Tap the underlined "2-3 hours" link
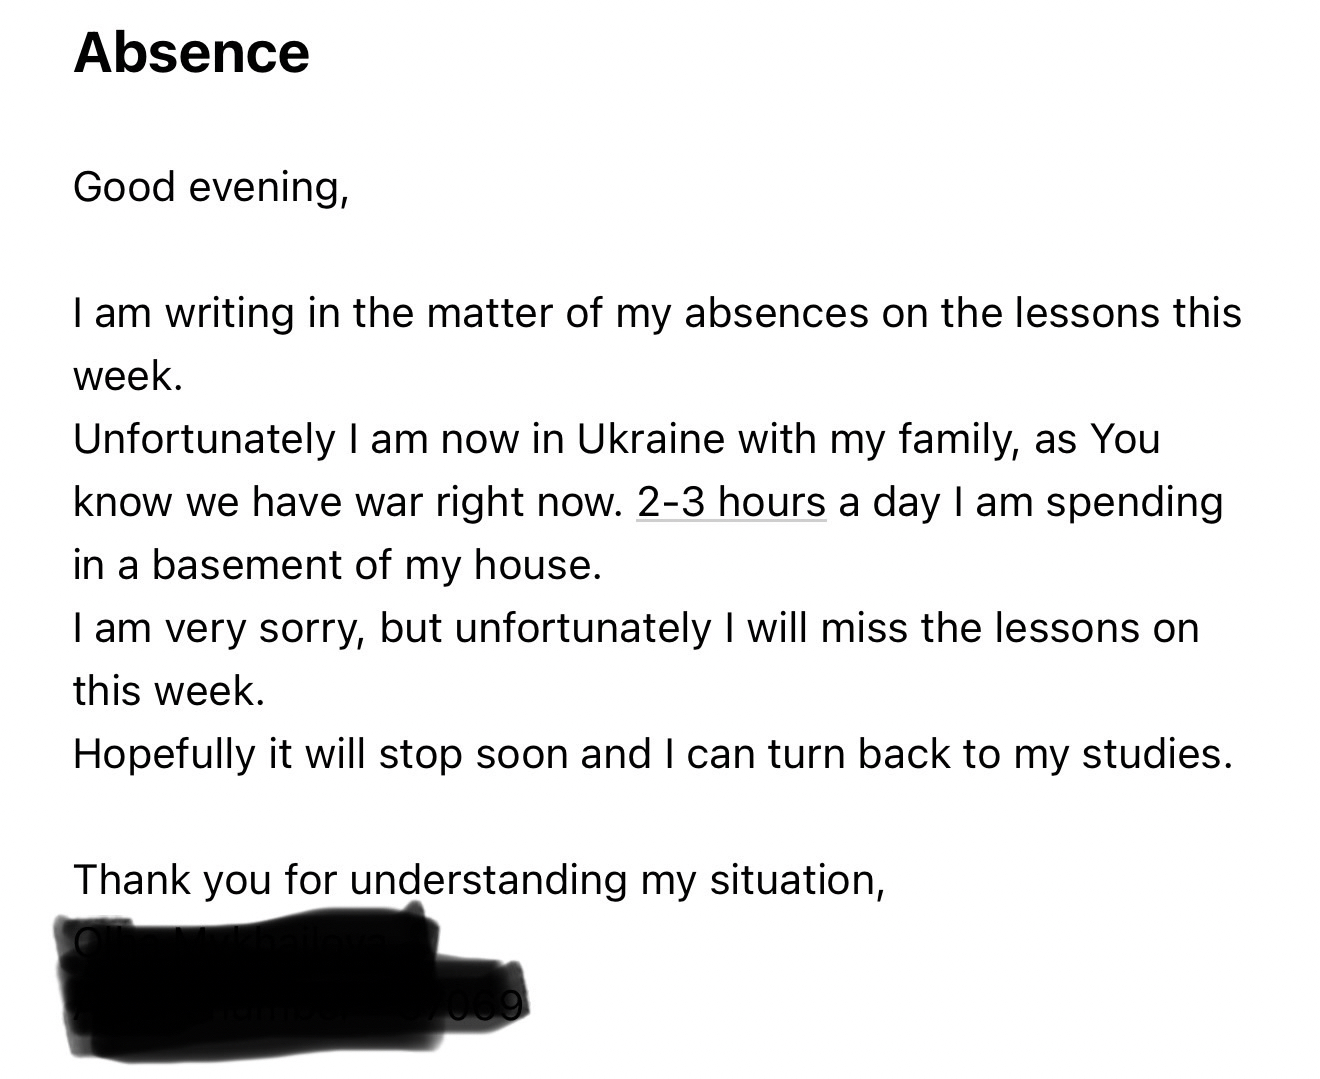 [x=731, y=502]
